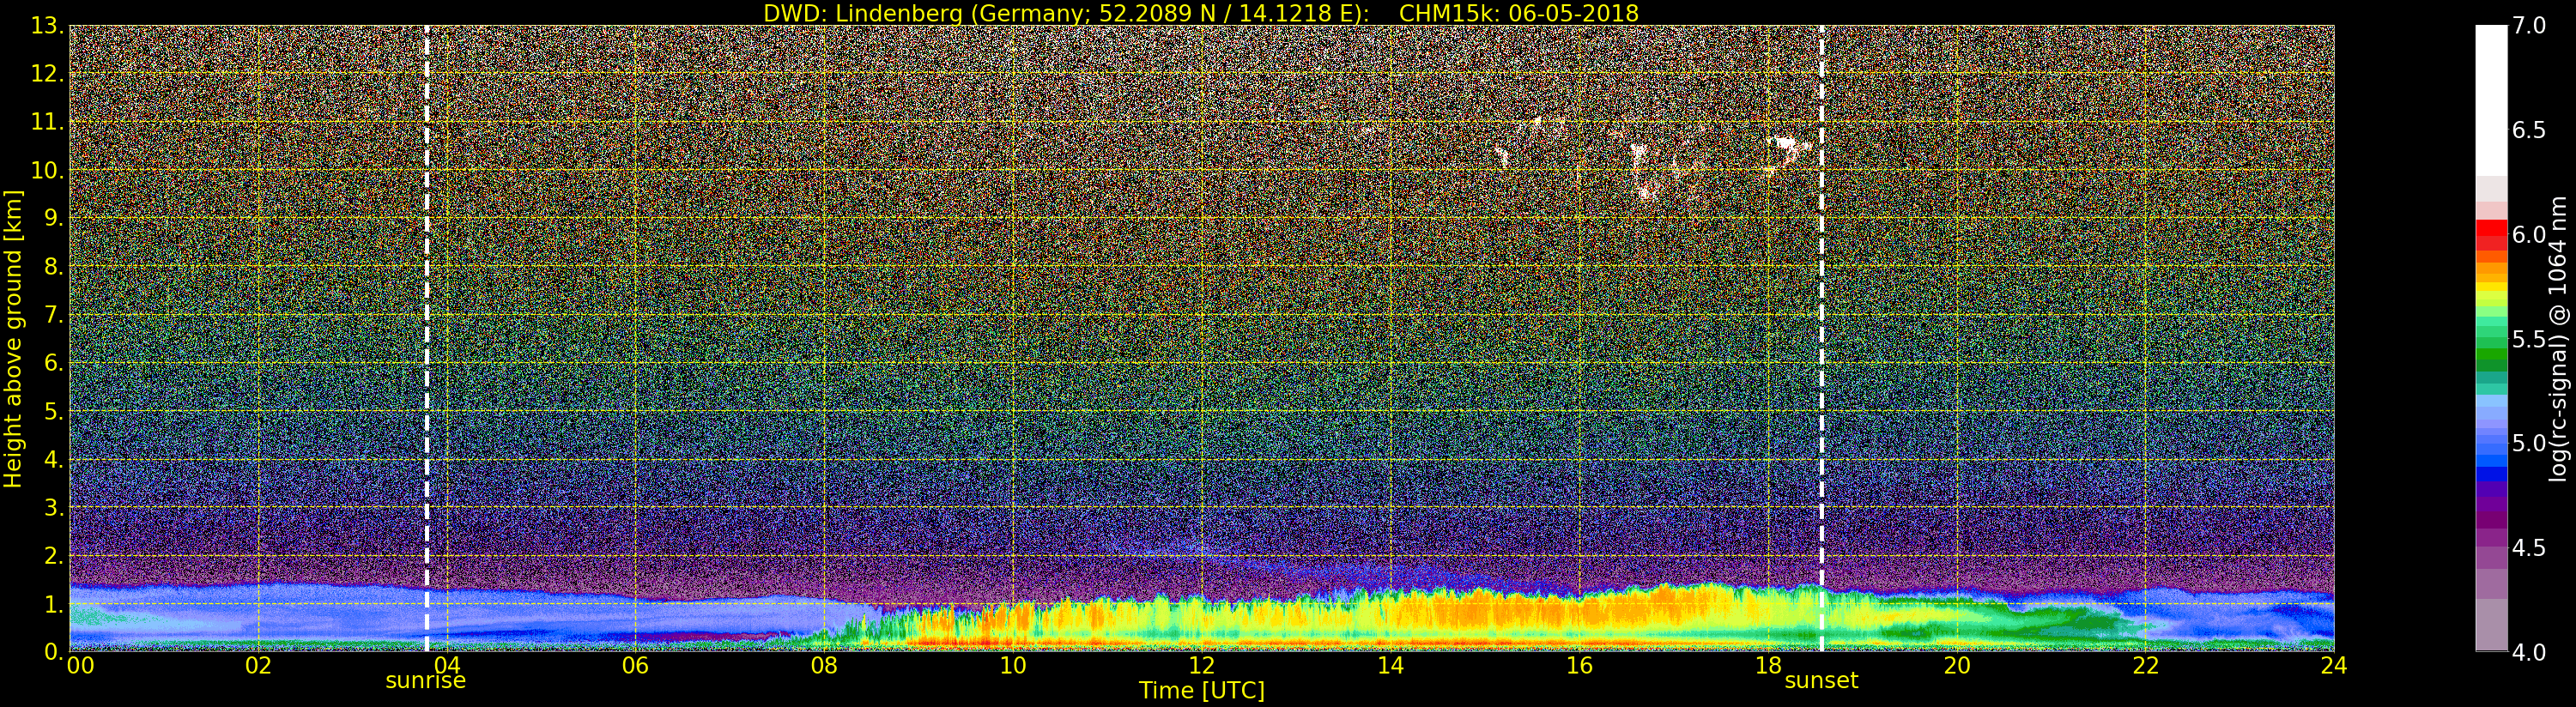Click the white cirrus cloud patch before sunset
The height and width of the screenshot is (707, 2576).
click(1787, 149)
